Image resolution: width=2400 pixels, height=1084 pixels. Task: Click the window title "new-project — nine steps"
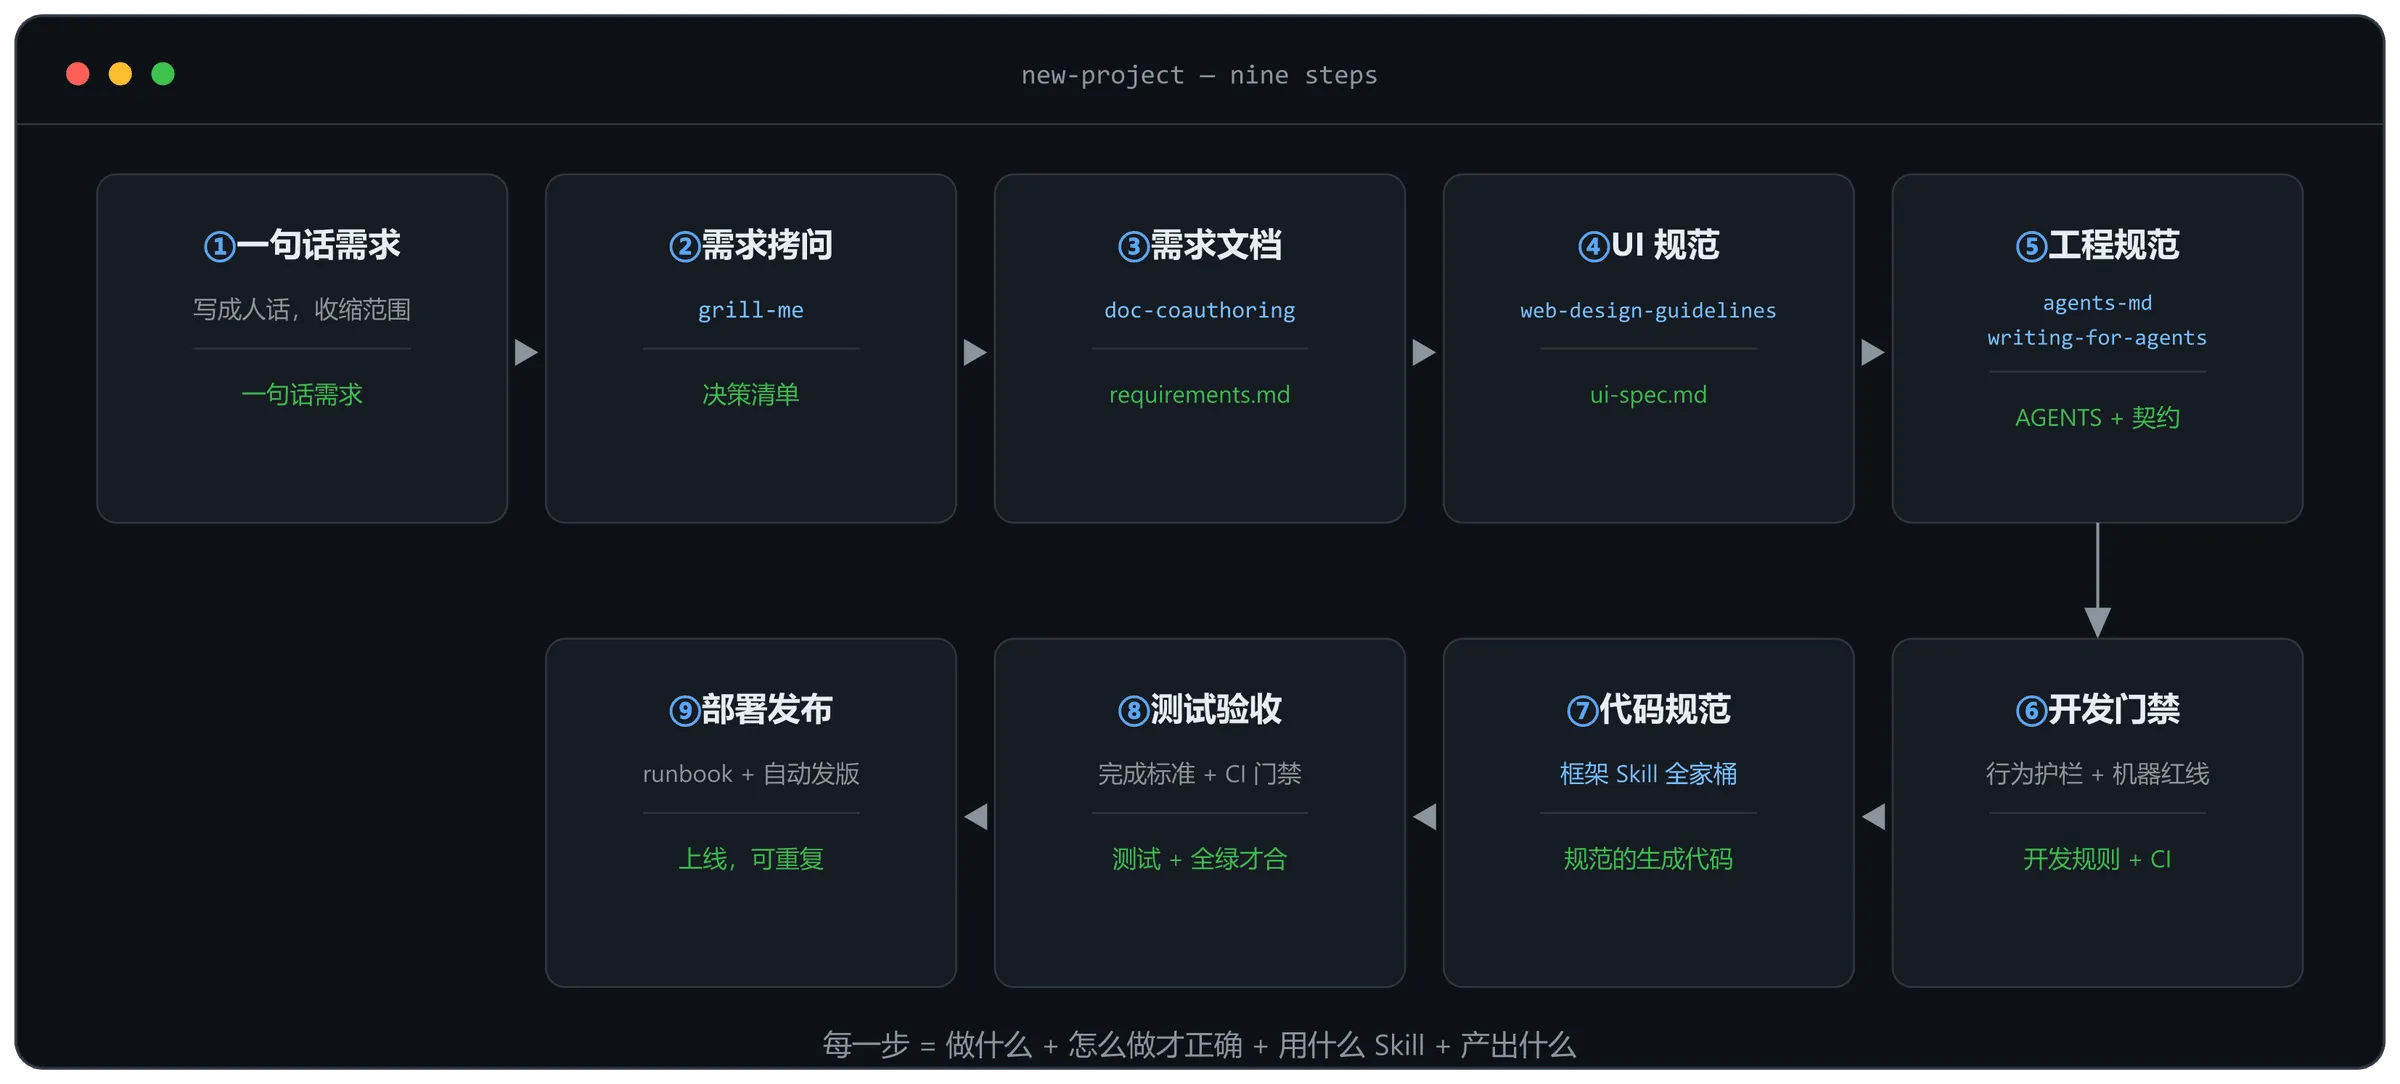[x=1199, y=75]
